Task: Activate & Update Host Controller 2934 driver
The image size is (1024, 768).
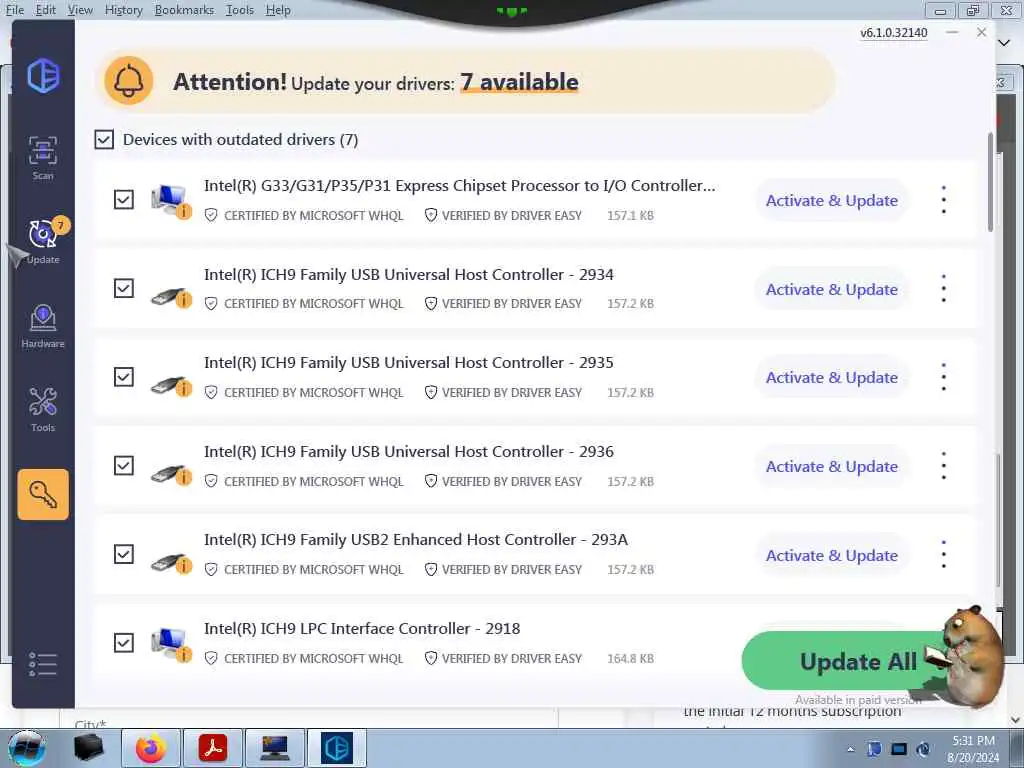Action: coord(831,289)
